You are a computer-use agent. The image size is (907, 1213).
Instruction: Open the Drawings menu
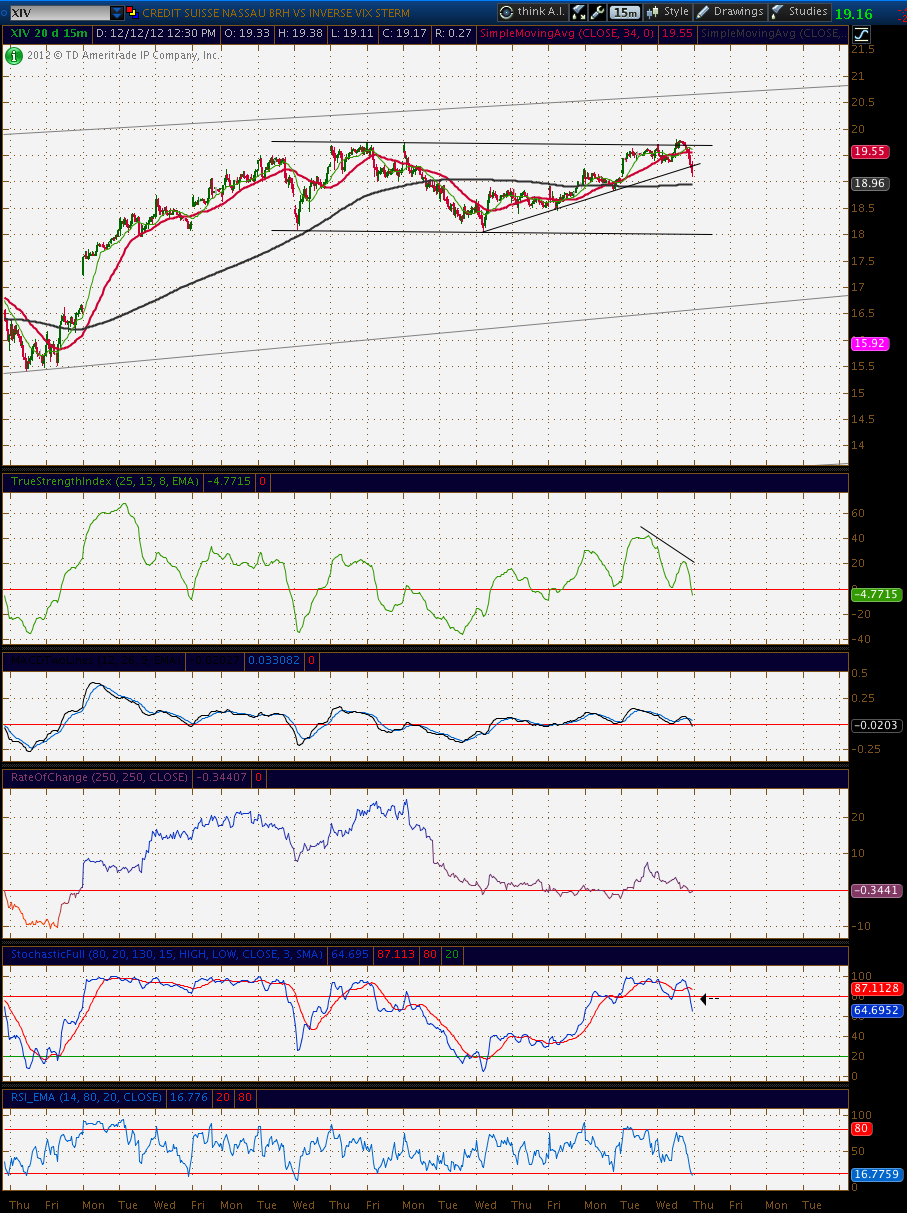[x=730, y=12]
